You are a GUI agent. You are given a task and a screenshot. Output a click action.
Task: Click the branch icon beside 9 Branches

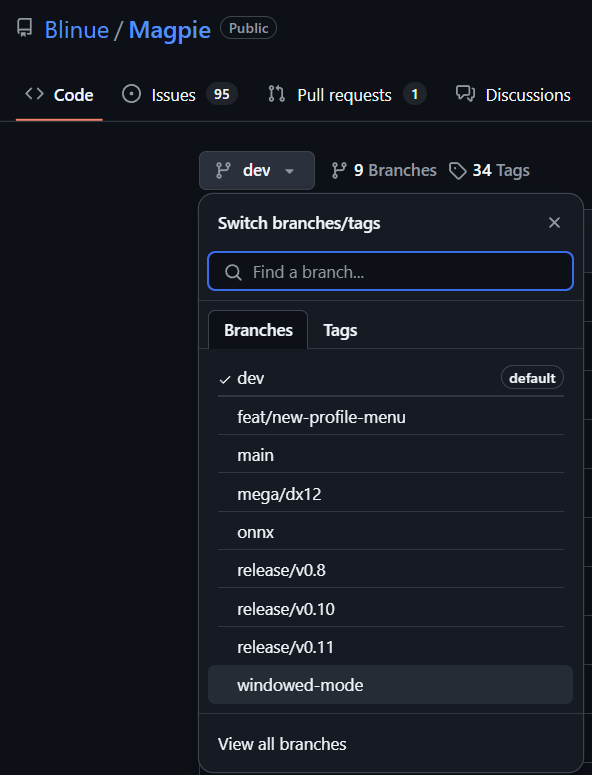tap(339, 171)
